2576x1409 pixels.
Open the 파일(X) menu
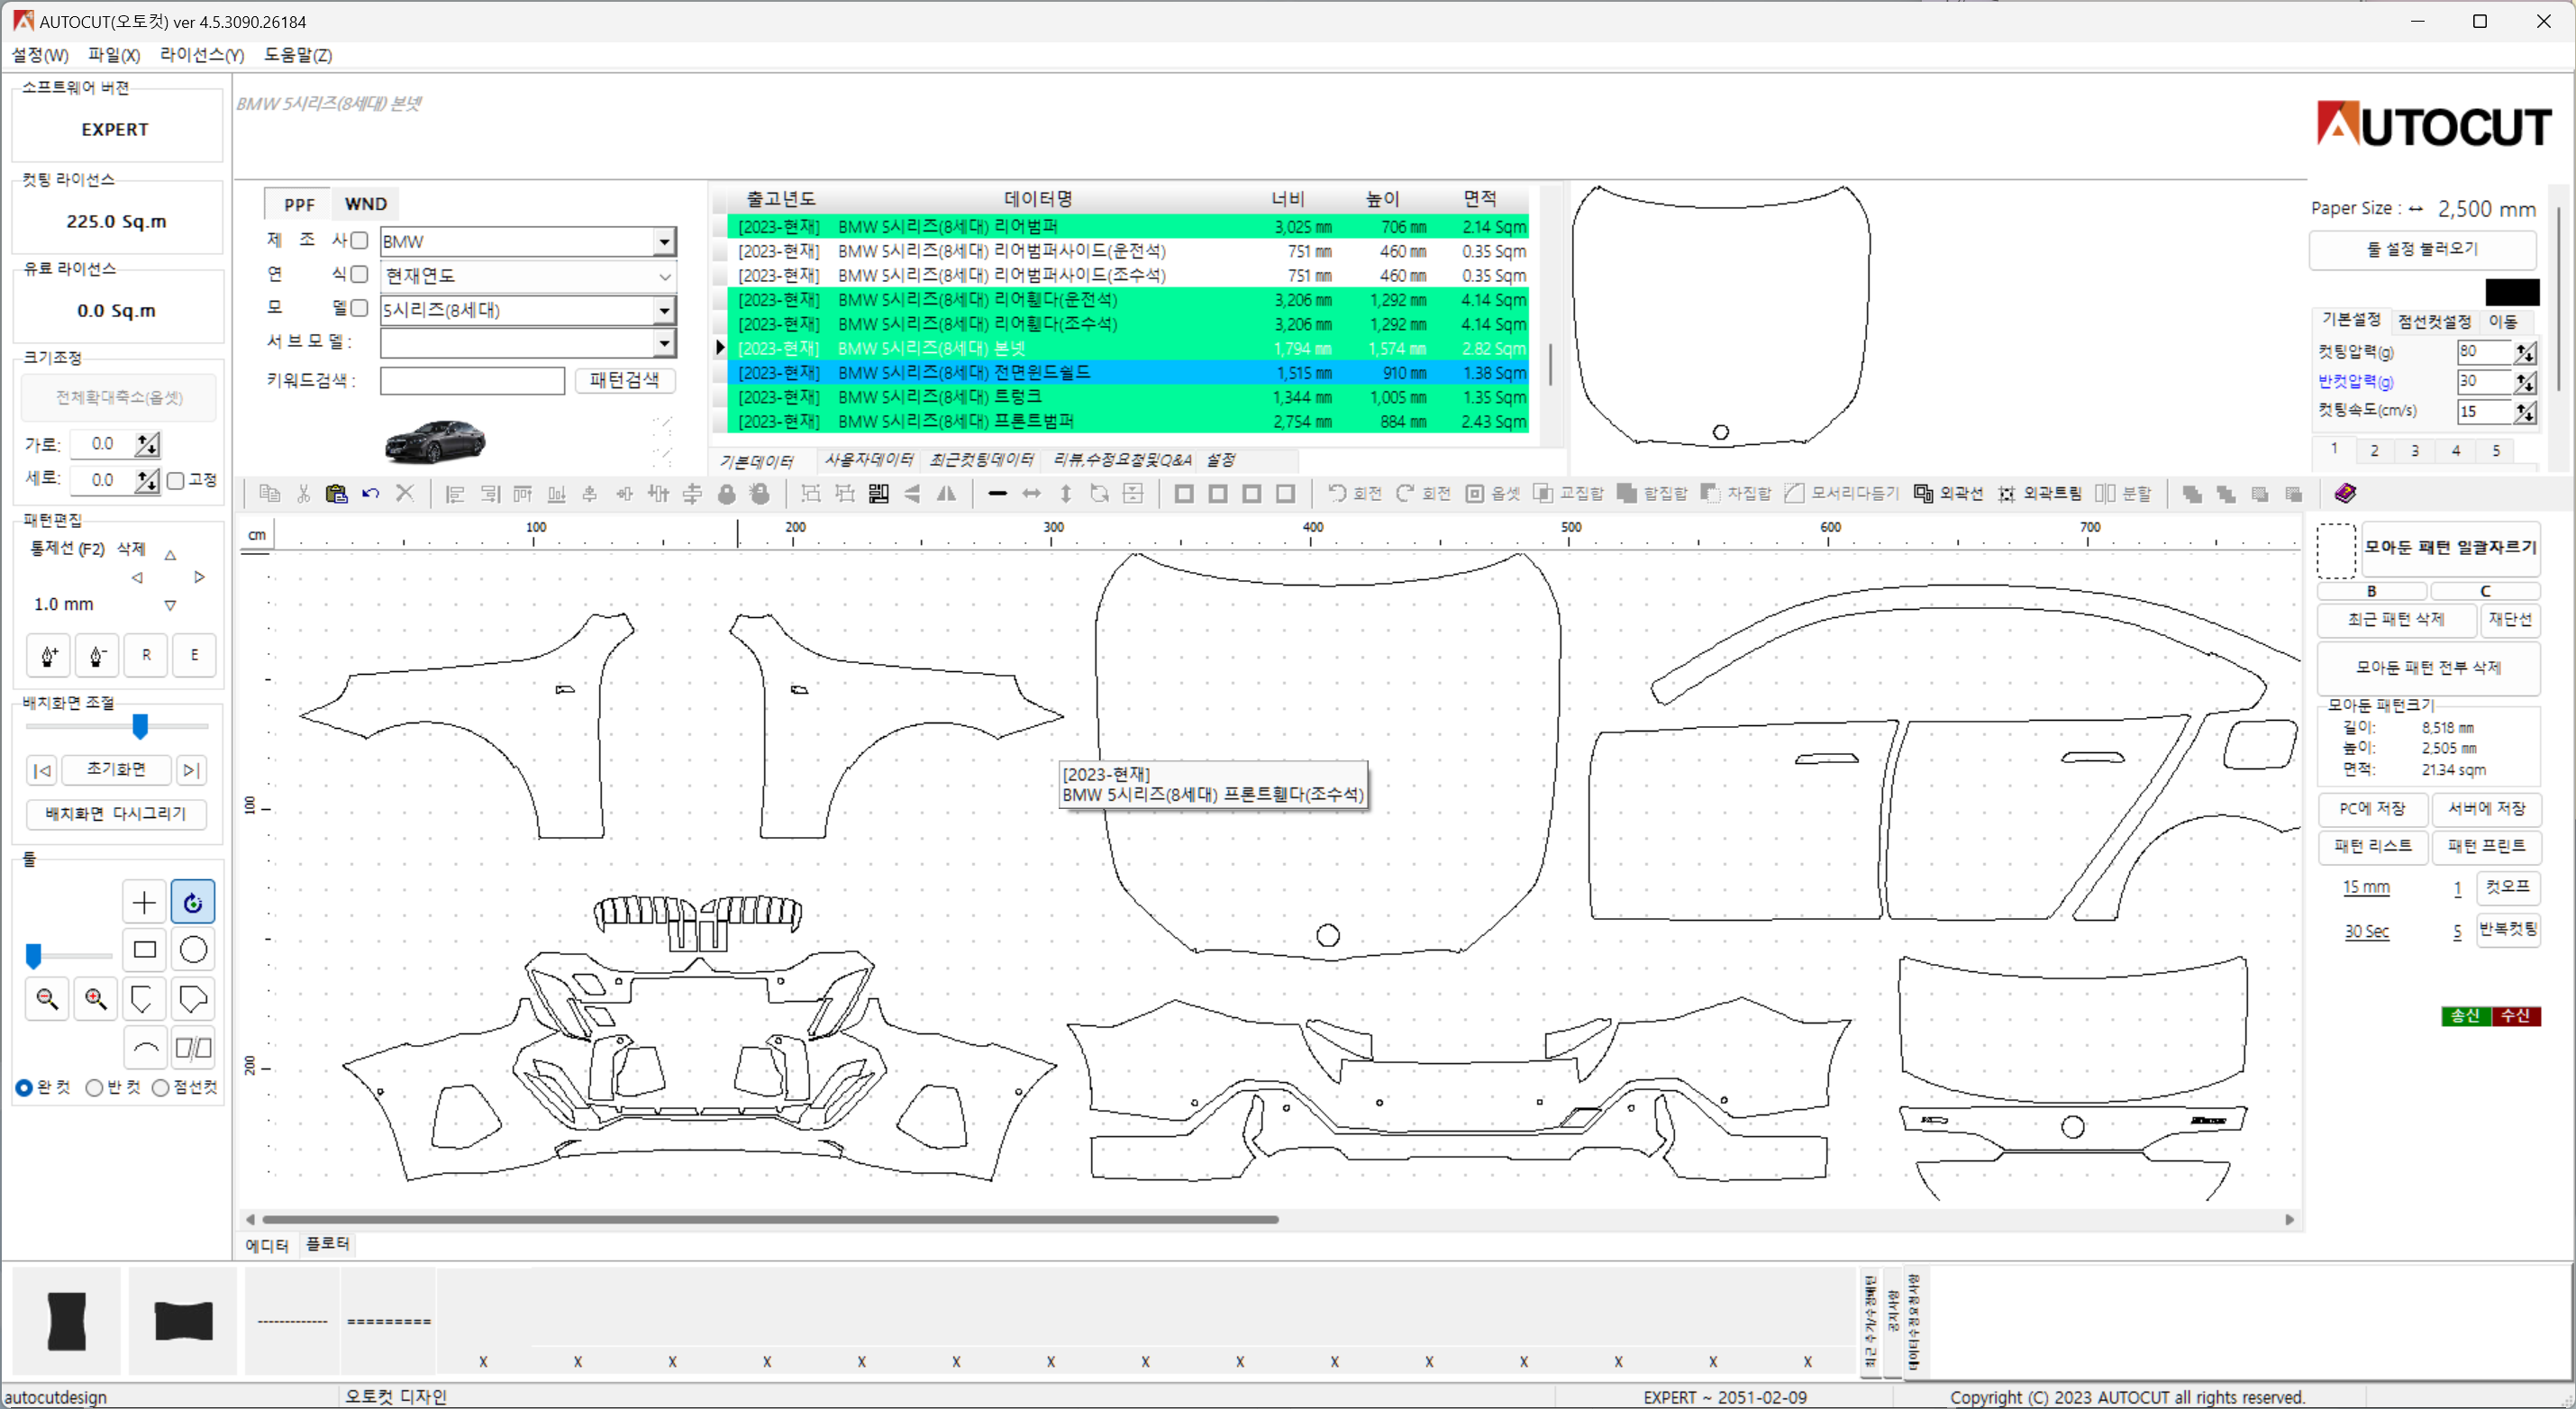coord(114,55)
